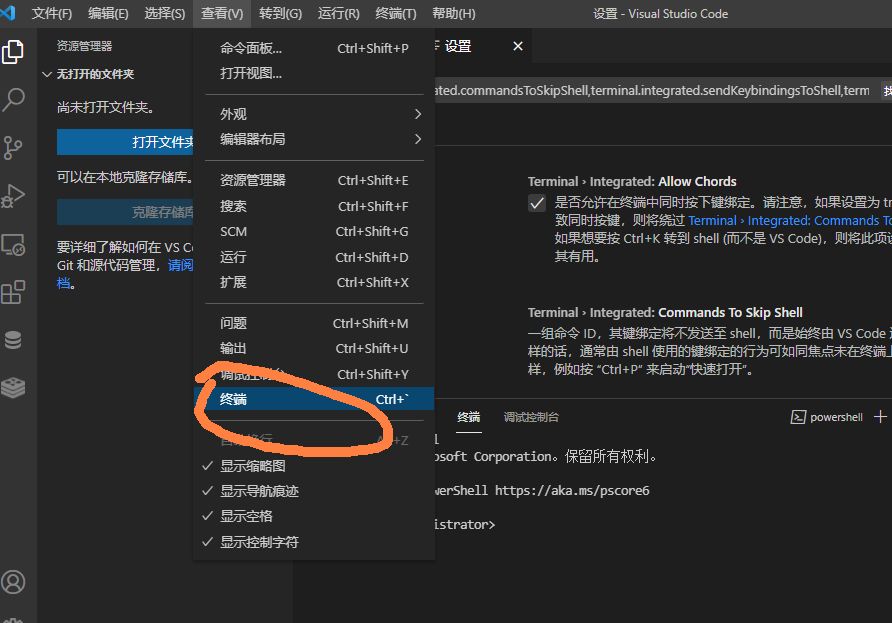Click the settings search input field

(x=653, y=90)
